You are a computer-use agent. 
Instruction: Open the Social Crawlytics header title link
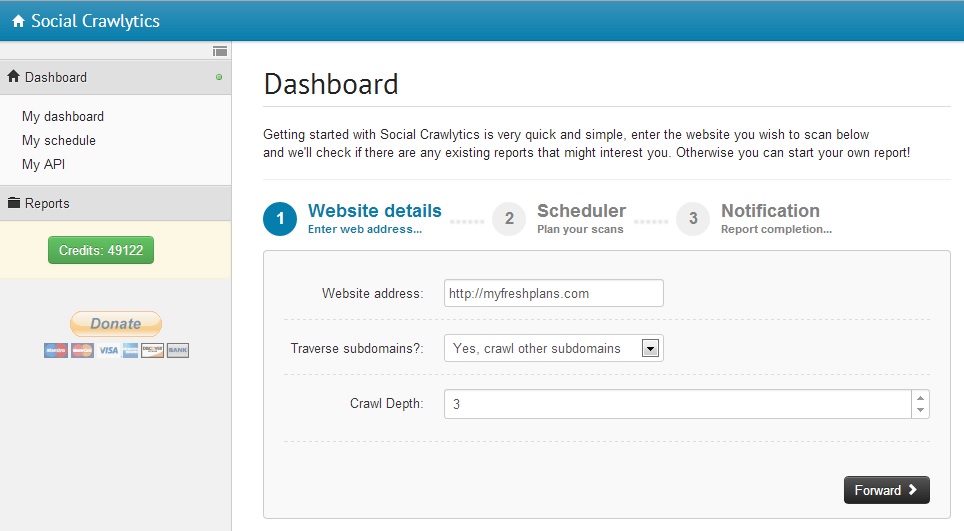(95, 21)
